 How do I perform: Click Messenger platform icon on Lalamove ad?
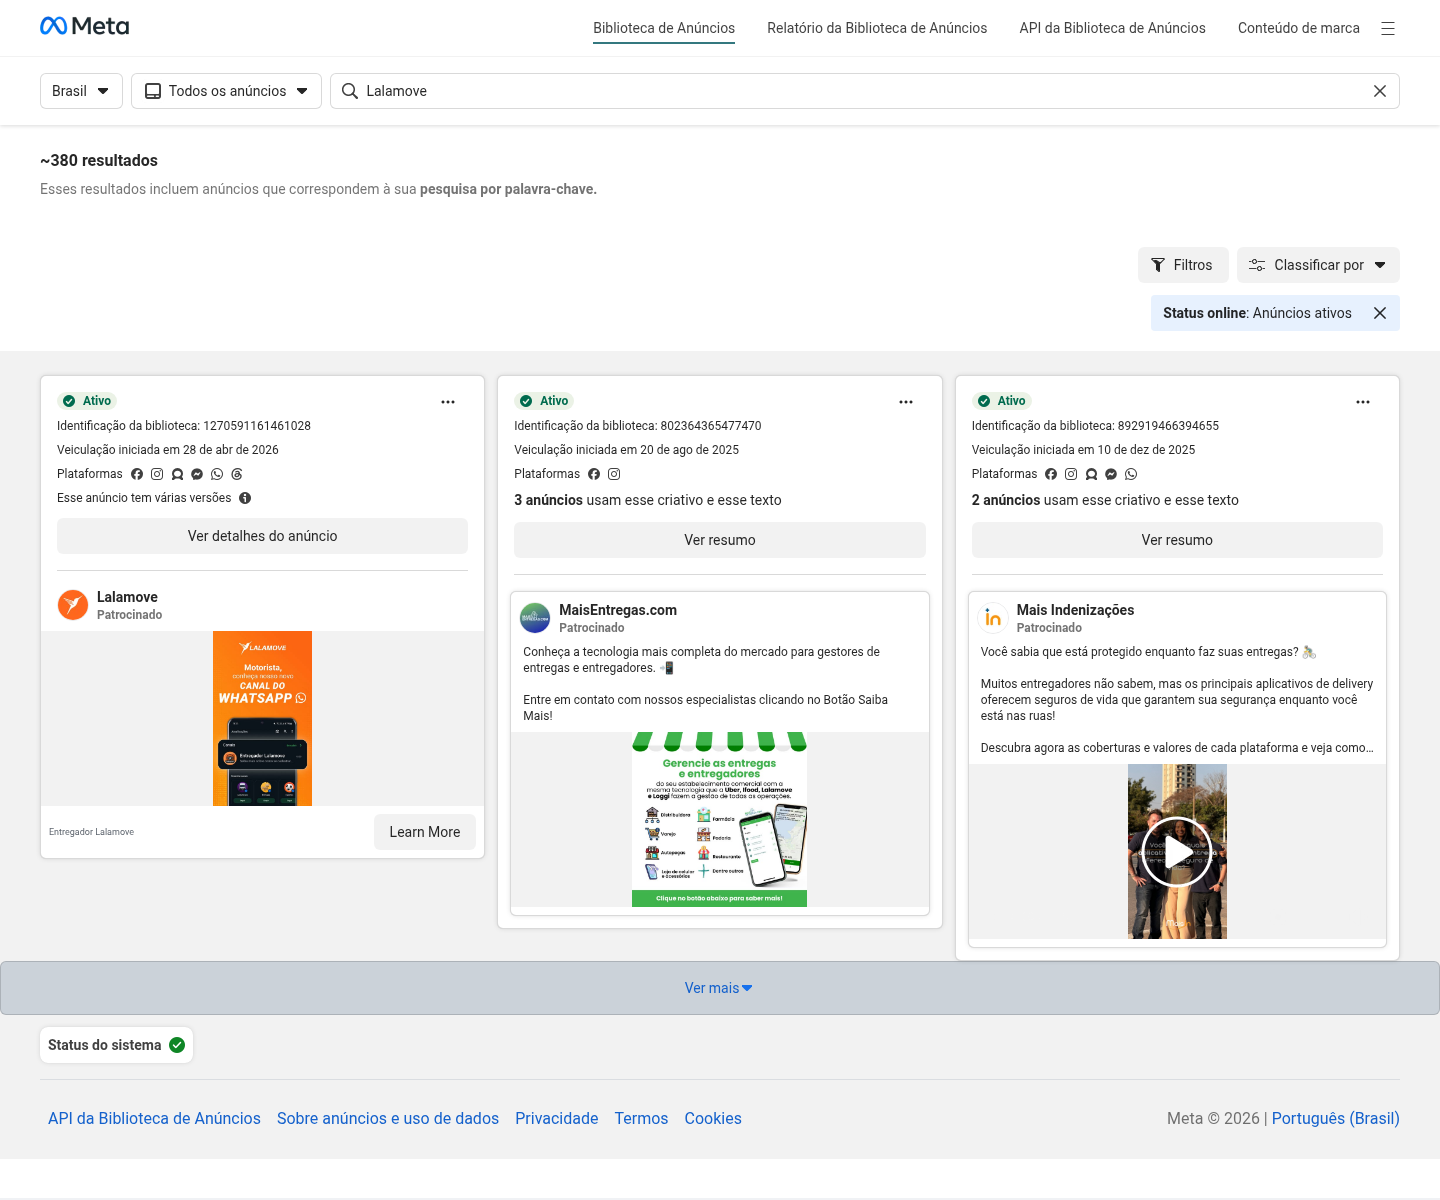pyautogui.click(x=197, y=474)
